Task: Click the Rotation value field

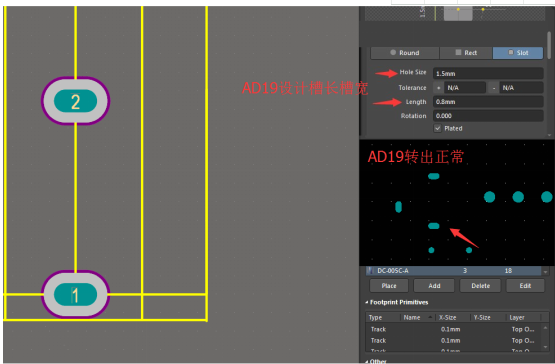Action: coord(488,116)
